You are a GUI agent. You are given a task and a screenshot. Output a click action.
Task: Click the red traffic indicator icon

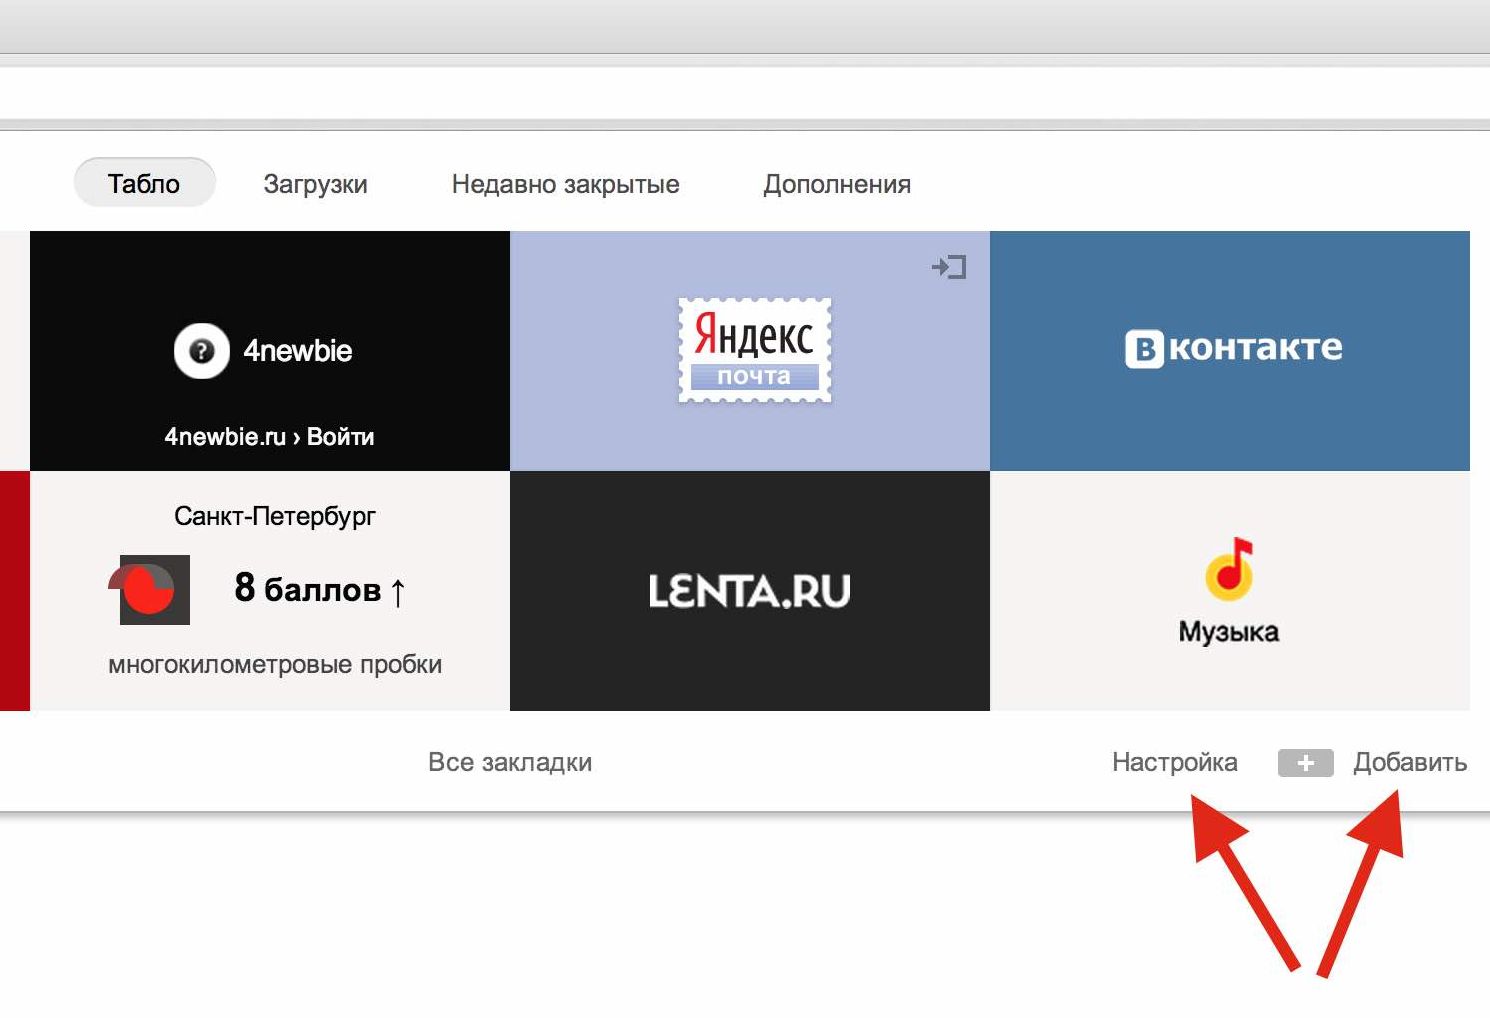pyautogui.click(x=150, y=589)
